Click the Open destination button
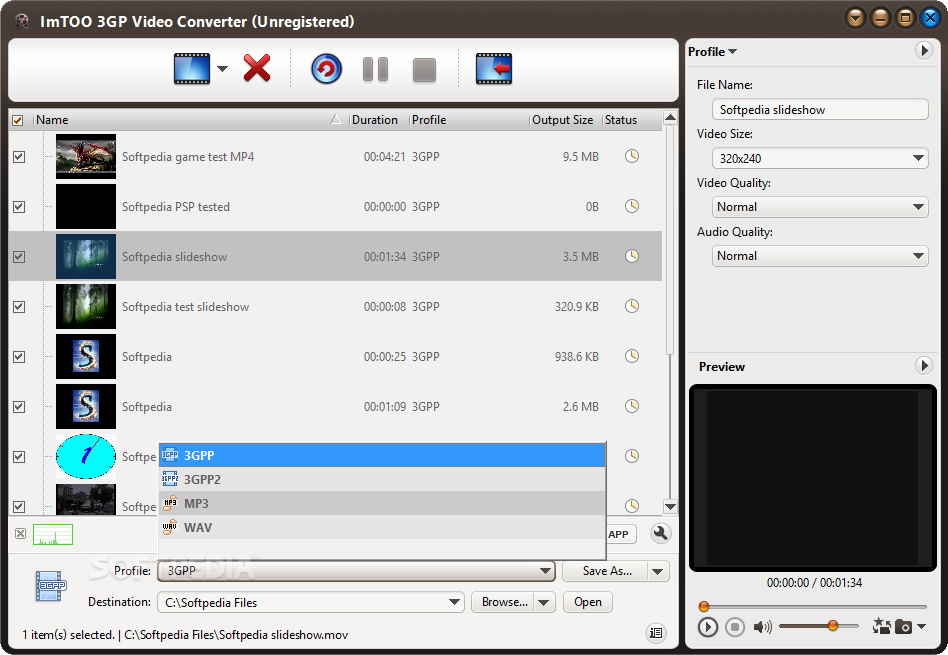The height and width of the screenshot is (655, 948). pos(588,602)
